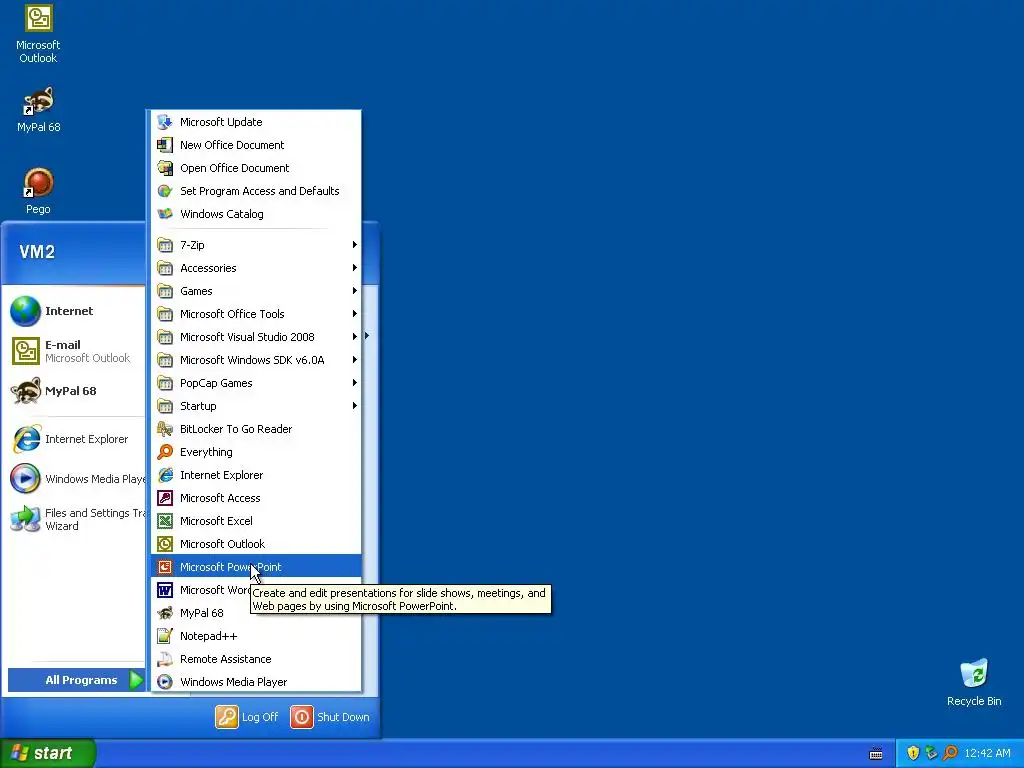This screenshot has height=768, width=1024.
Task: Click the Microsoft PowerPoint icon
Action: click(165, 567)
